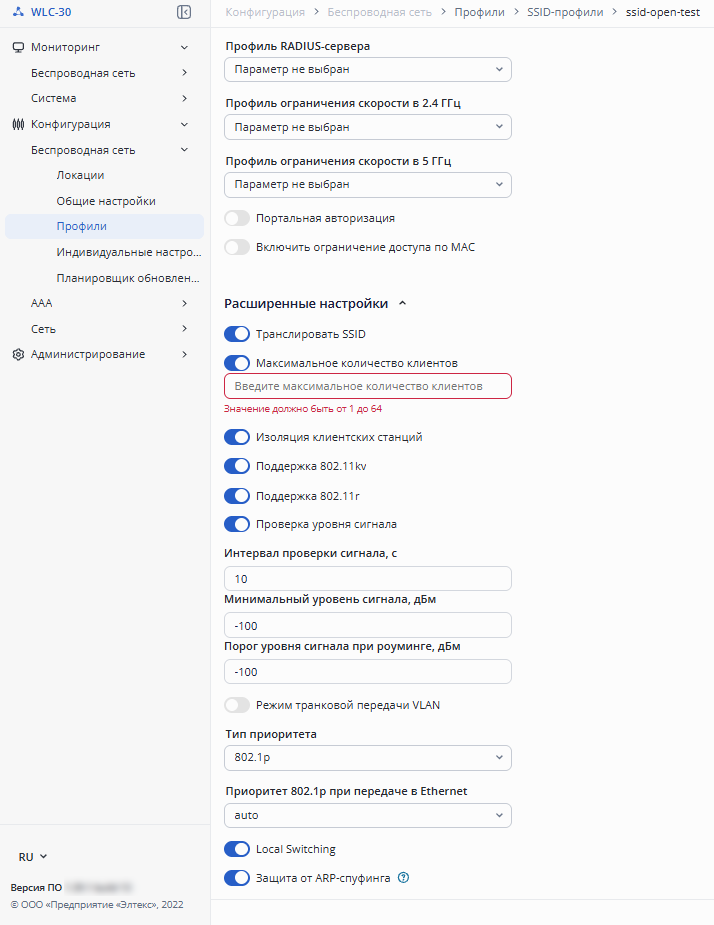Turn off the Local Switching toggle
The width and height of the screenshot is (714, 925).
[x=237, y=849]
